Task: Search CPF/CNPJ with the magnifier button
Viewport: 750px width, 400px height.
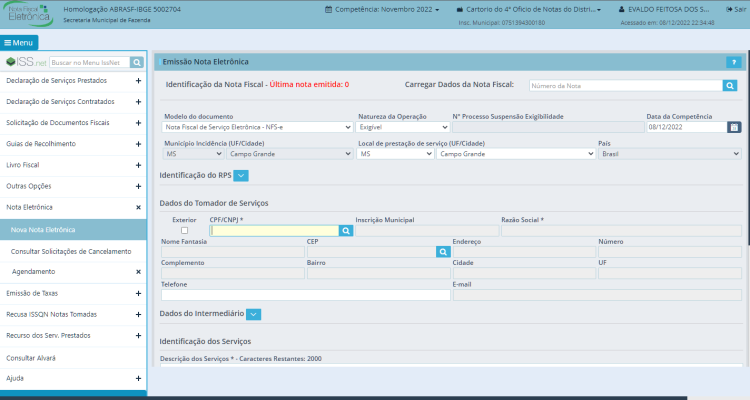Action: (346, 231)
